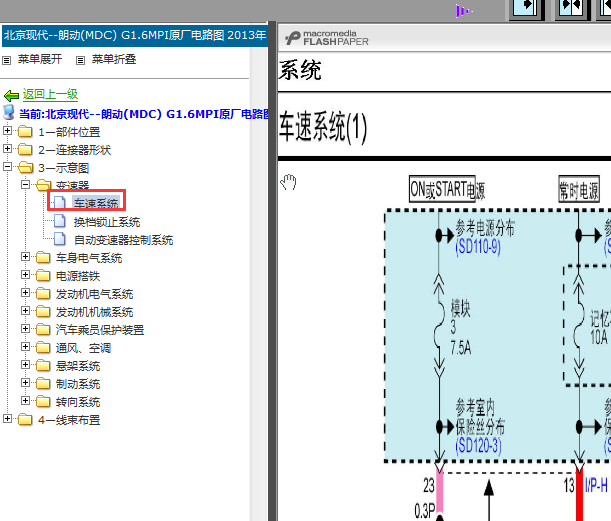Expand the 电源搭铁 folder
Viewport: 611px width, 521px height.
pos(25,274)
